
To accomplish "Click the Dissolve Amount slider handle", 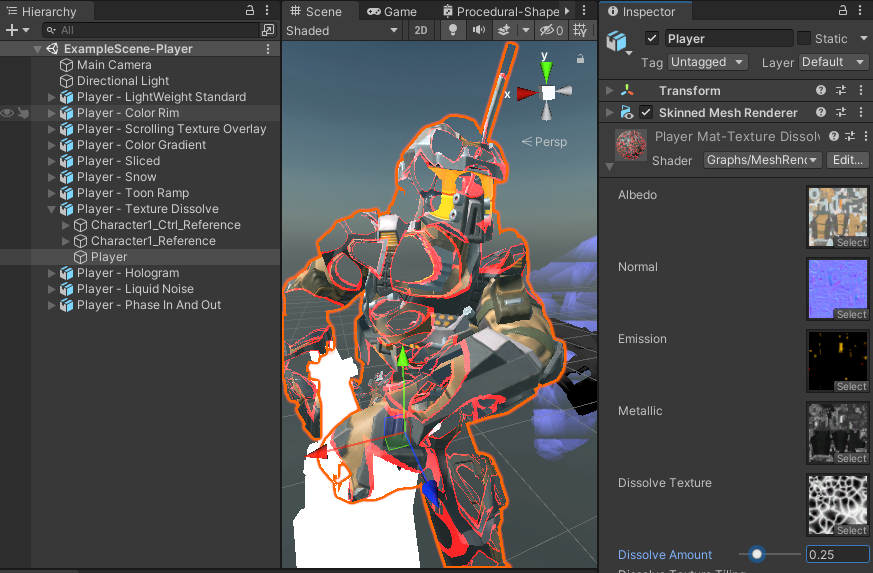I will click(x=756, y=554).
